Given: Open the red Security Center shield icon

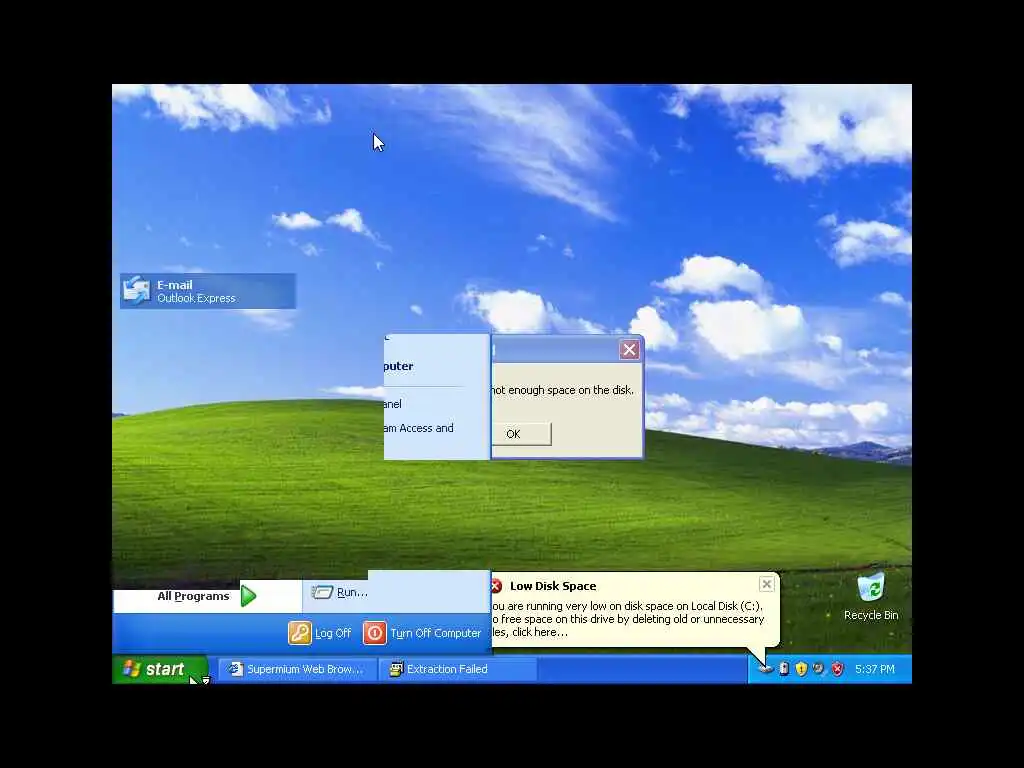Looking at the screenshot, I should [837, 669].
